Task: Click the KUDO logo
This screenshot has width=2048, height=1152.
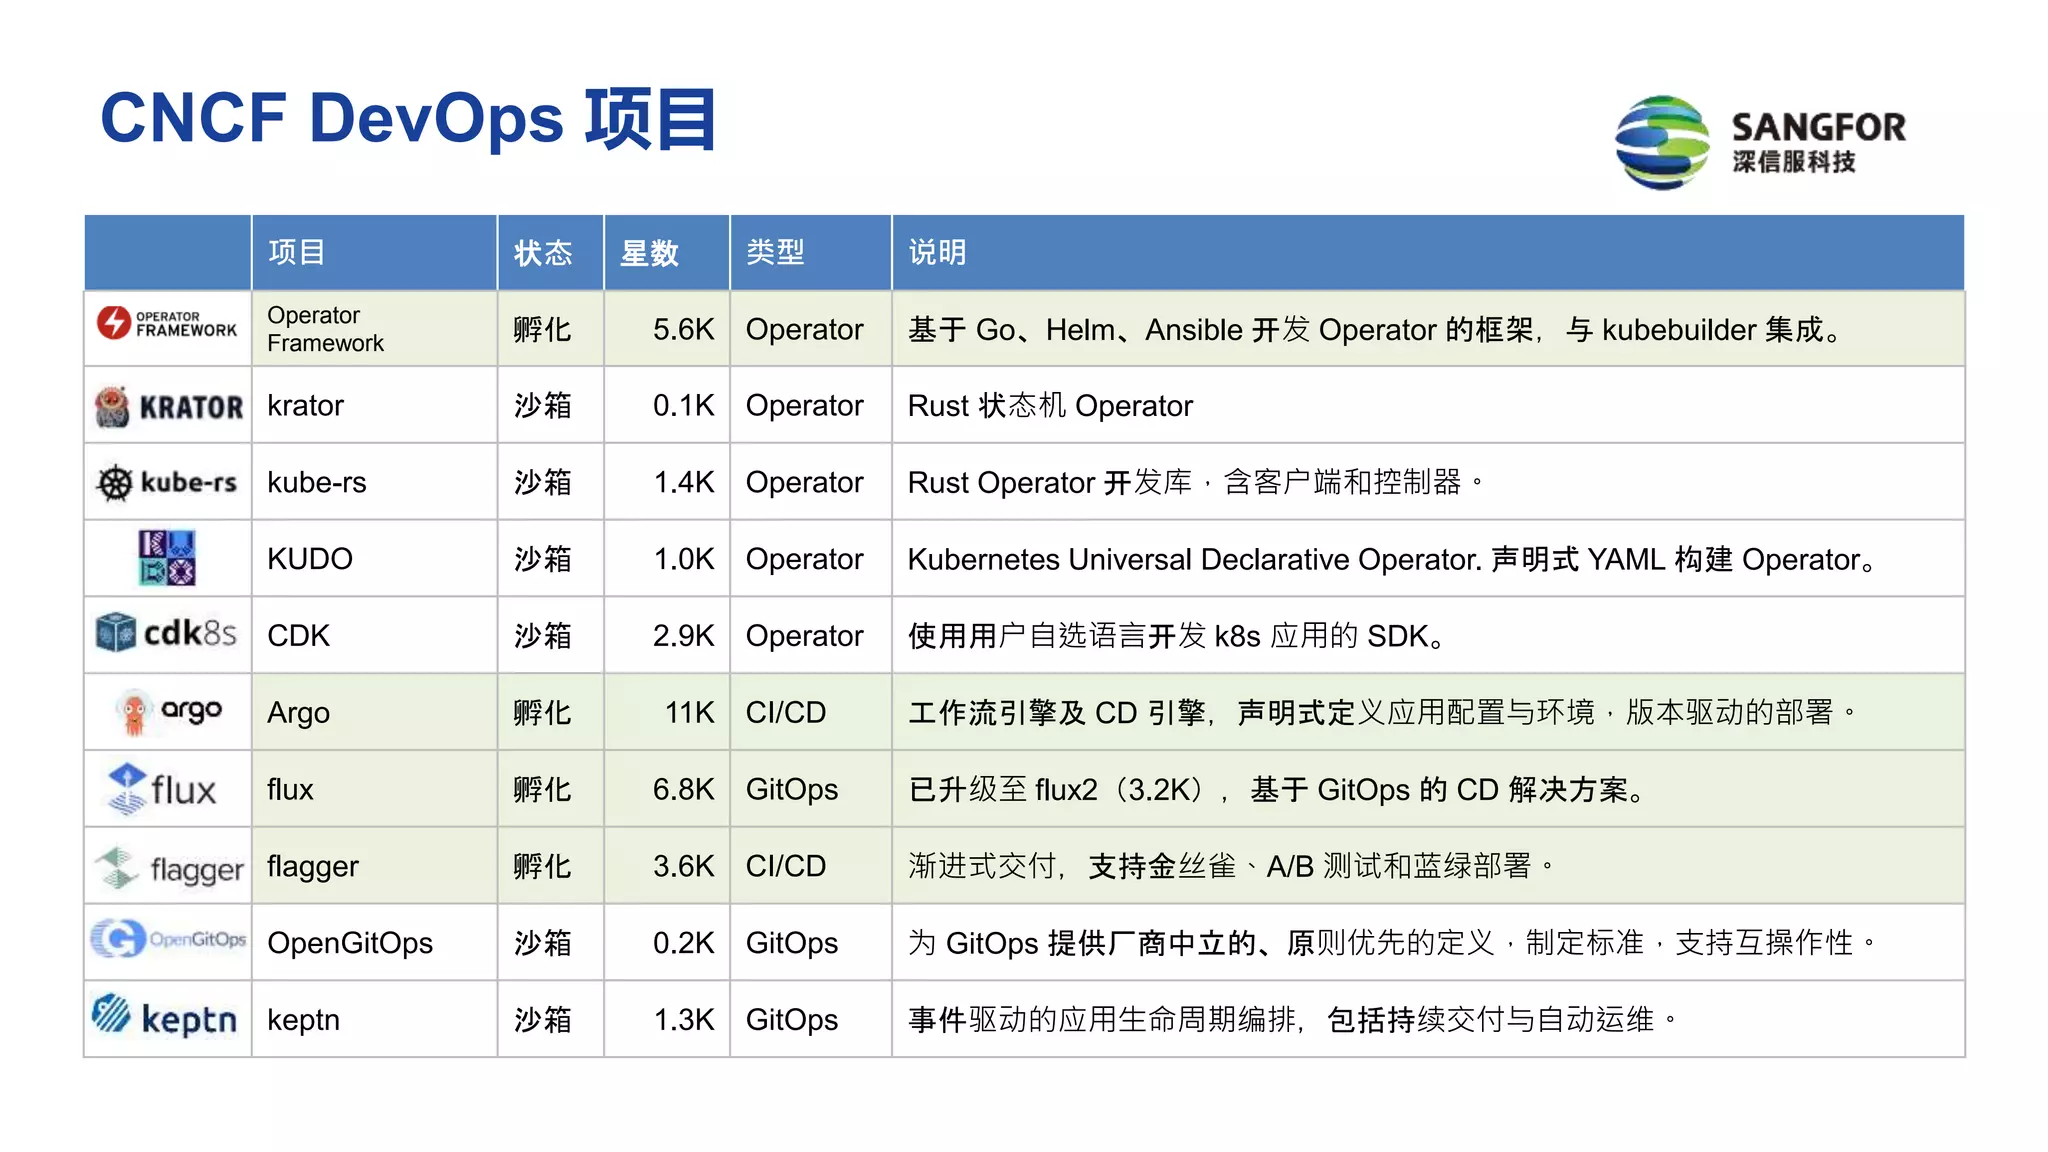Action: [167, 558]
